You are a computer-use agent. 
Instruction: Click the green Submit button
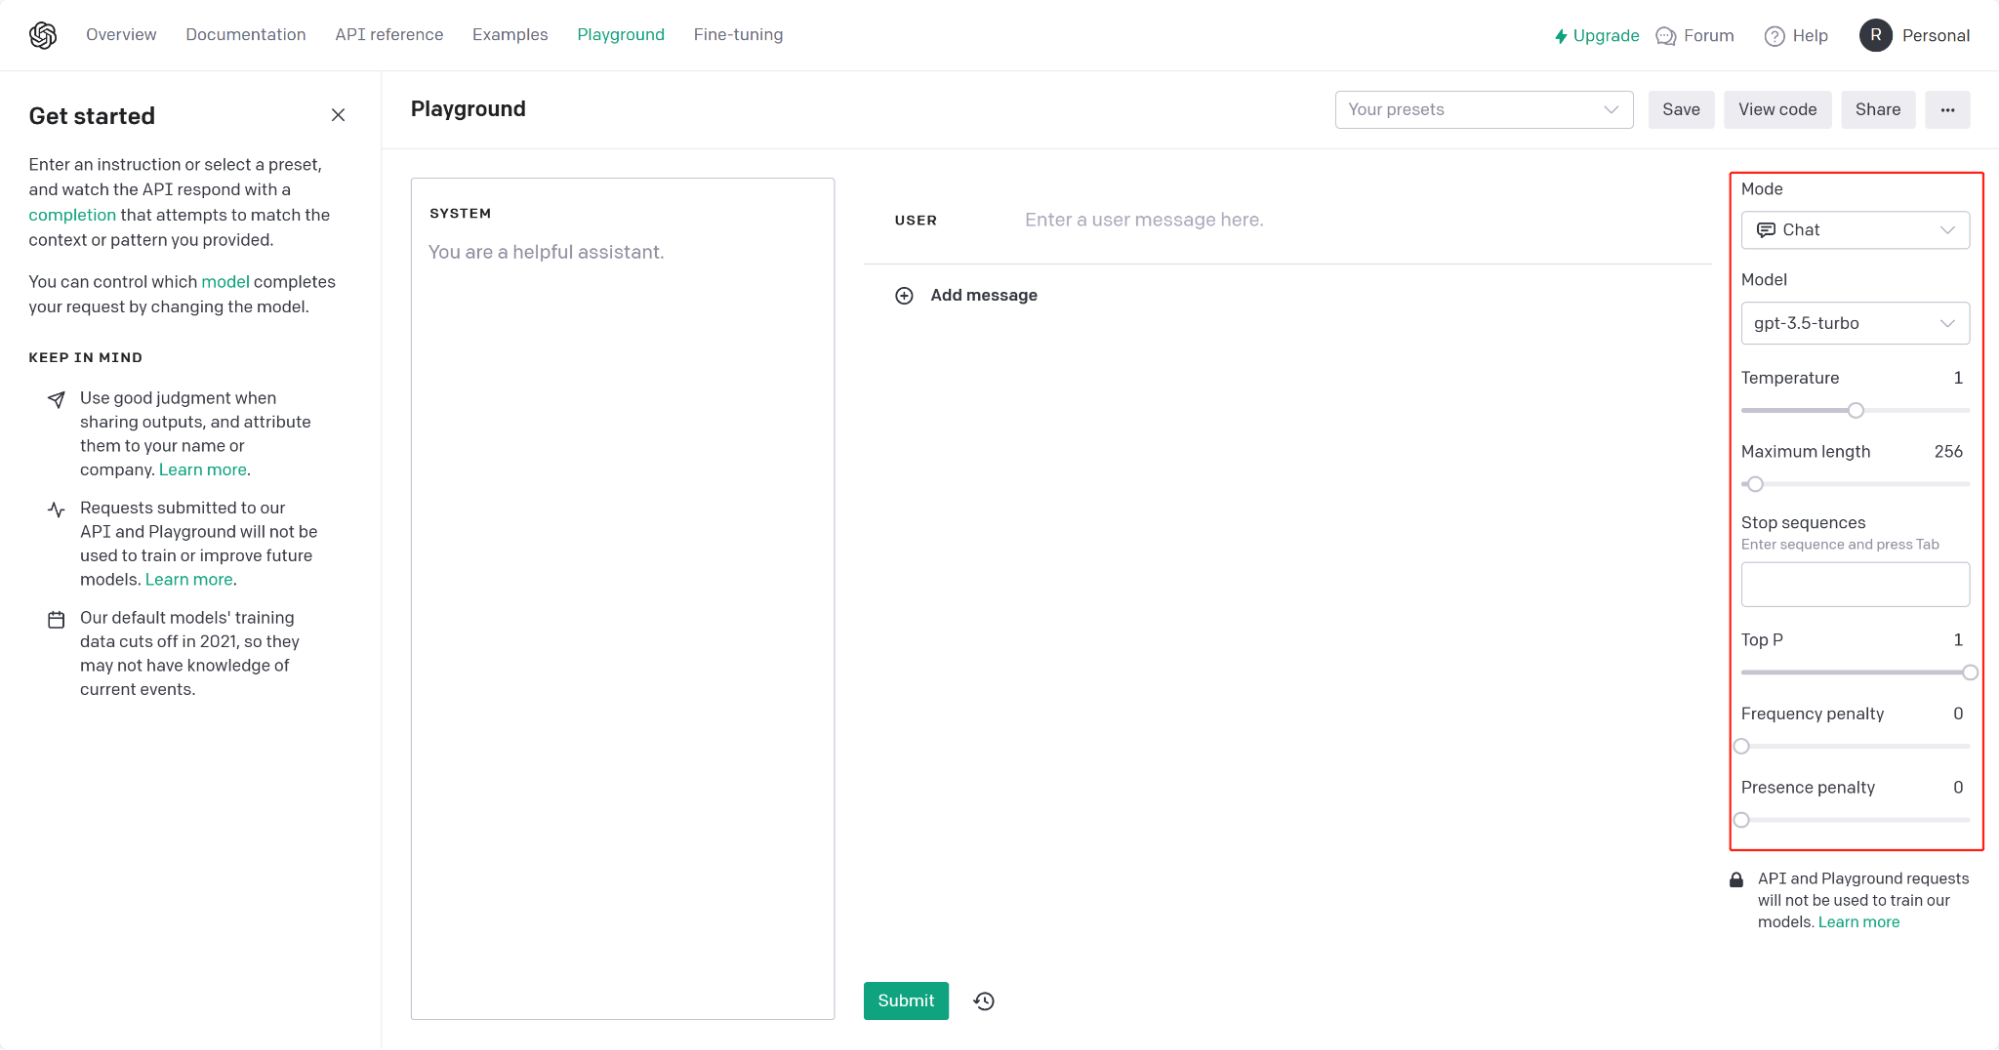(906, 1001)
